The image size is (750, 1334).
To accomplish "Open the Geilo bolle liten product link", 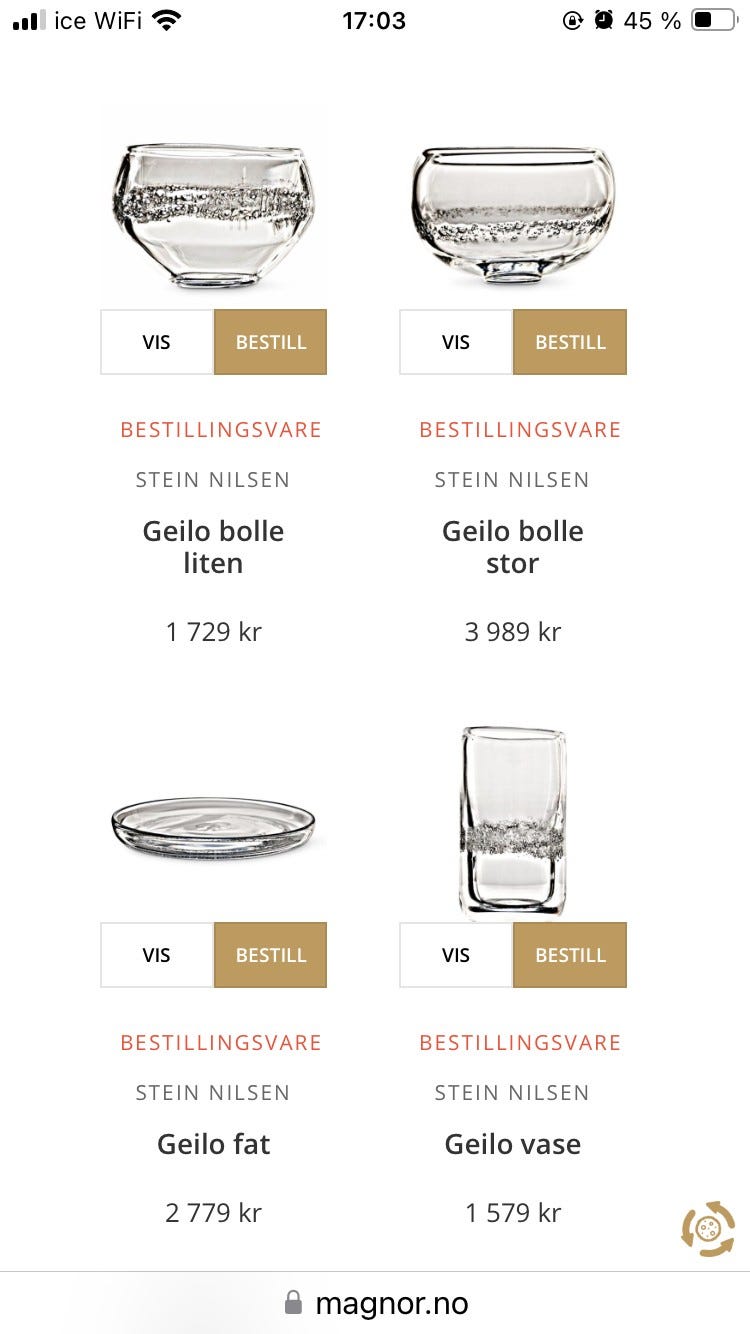I will pos(213,547).
